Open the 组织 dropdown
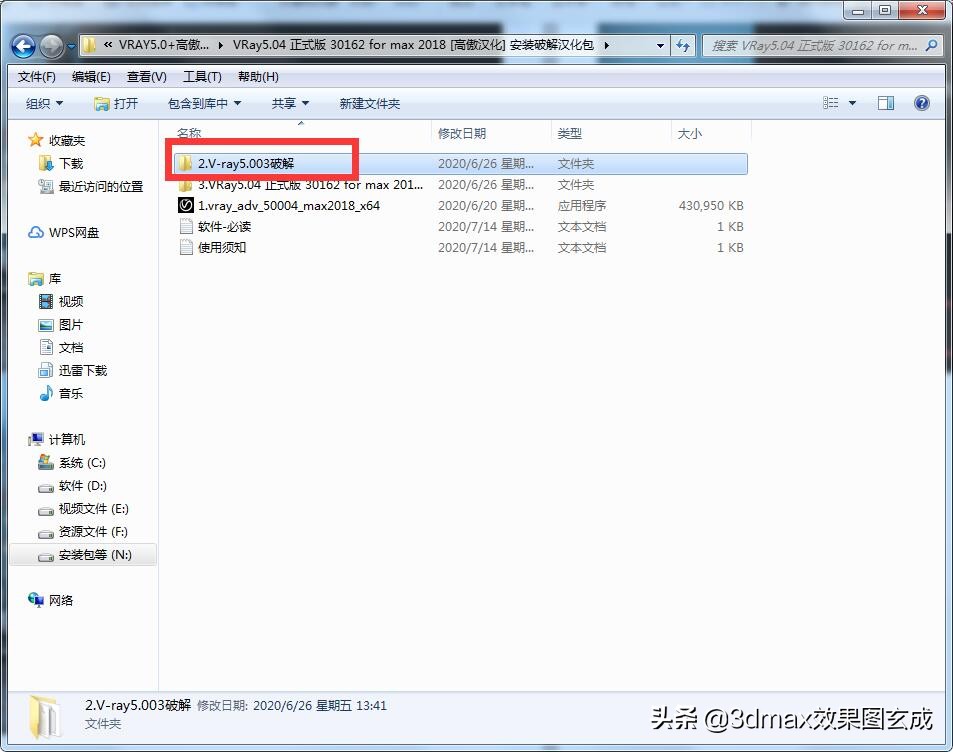953x752 pixels. pos(44,103)
